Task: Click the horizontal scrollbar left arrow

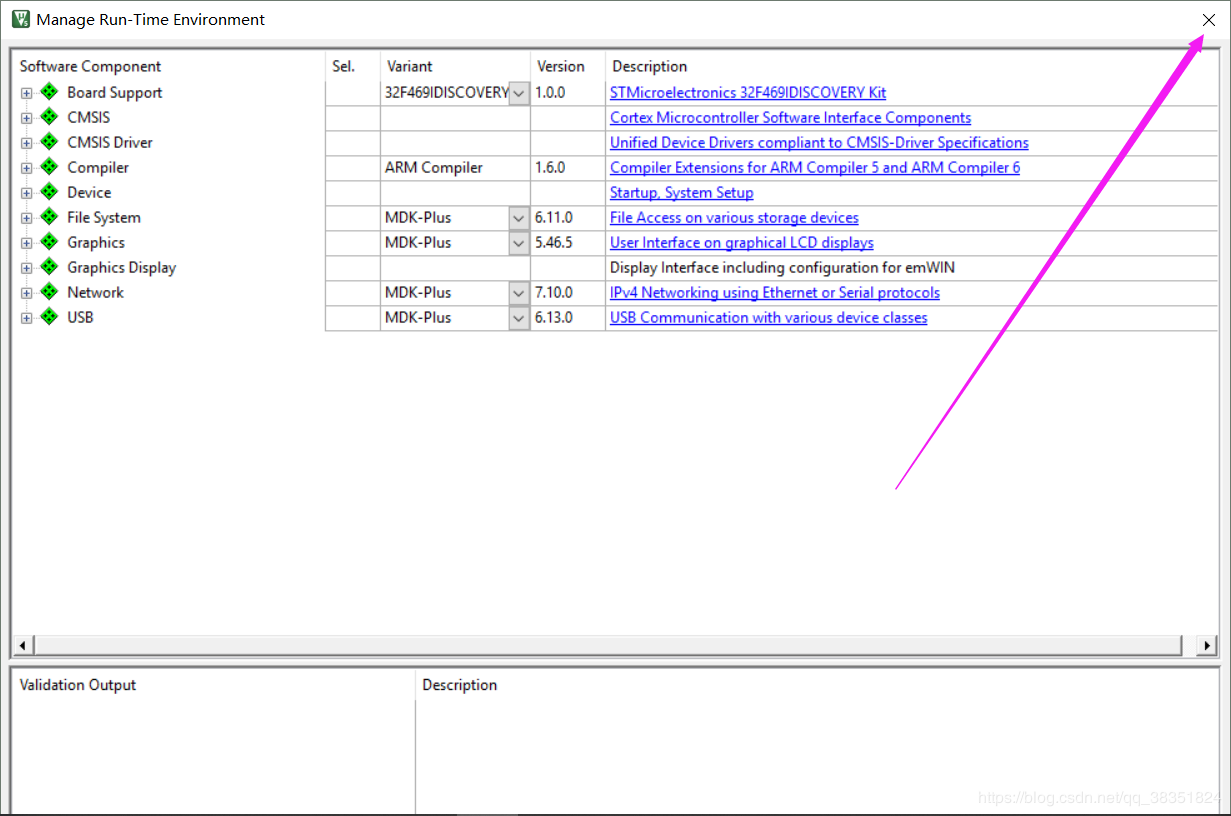Action: (x=23, y=646)
